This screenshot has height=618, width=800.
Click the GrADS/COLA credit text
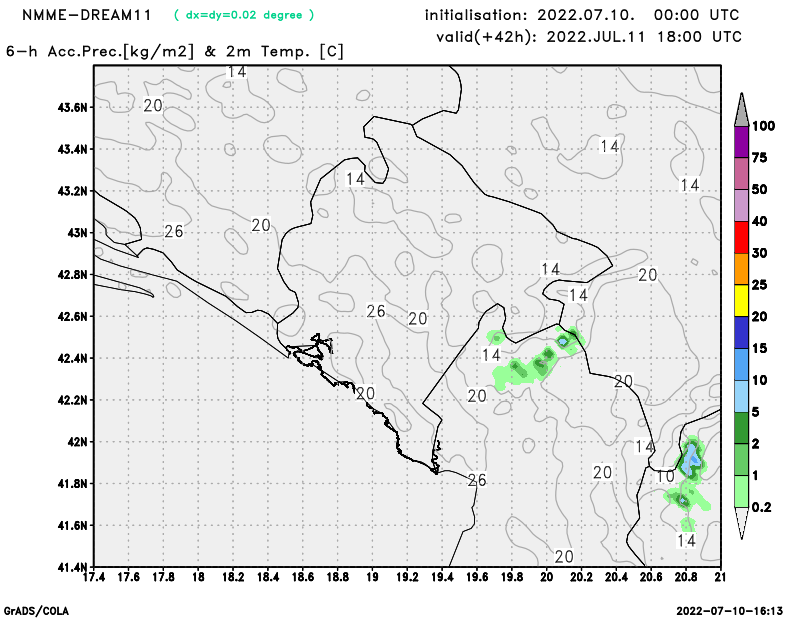point(36,611)
